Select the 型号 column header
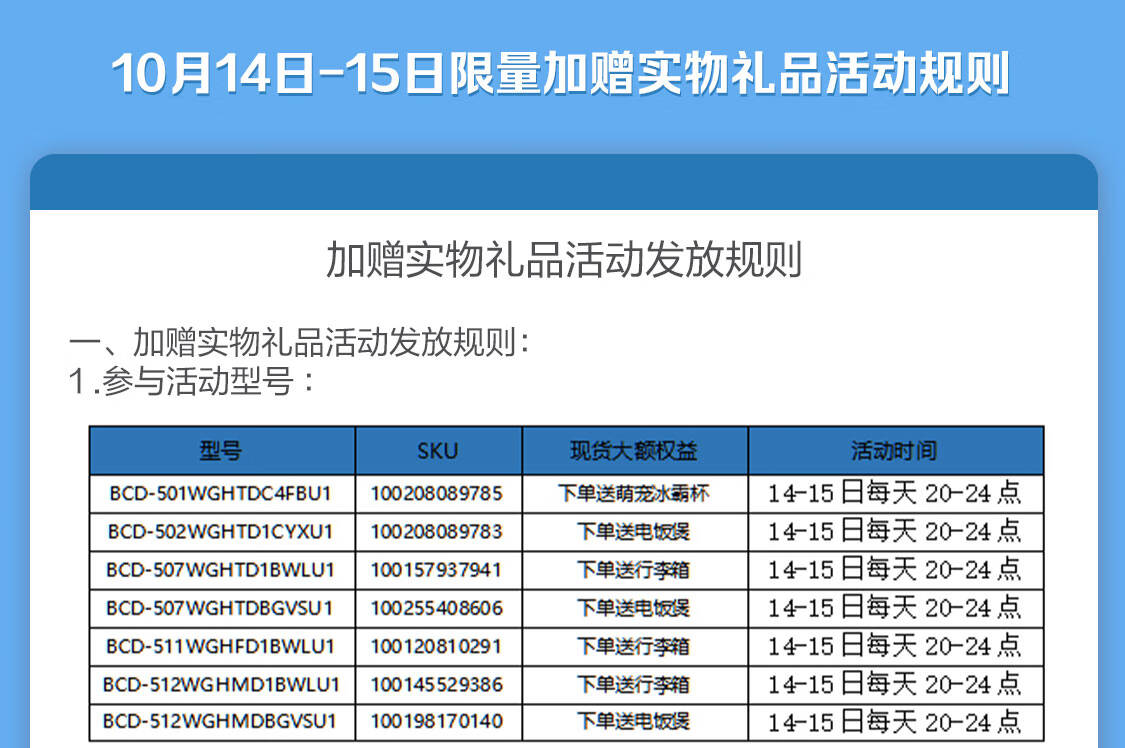 click(221, 451)
